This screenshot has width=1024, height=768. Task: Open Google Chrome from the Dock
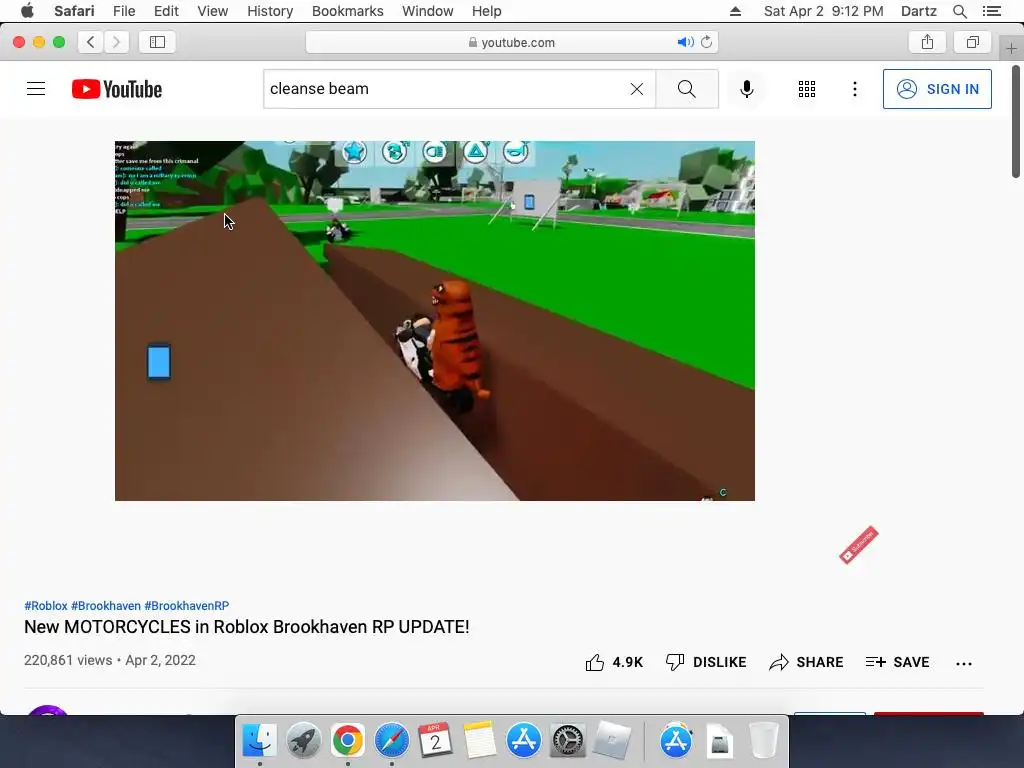coord(347,741)
